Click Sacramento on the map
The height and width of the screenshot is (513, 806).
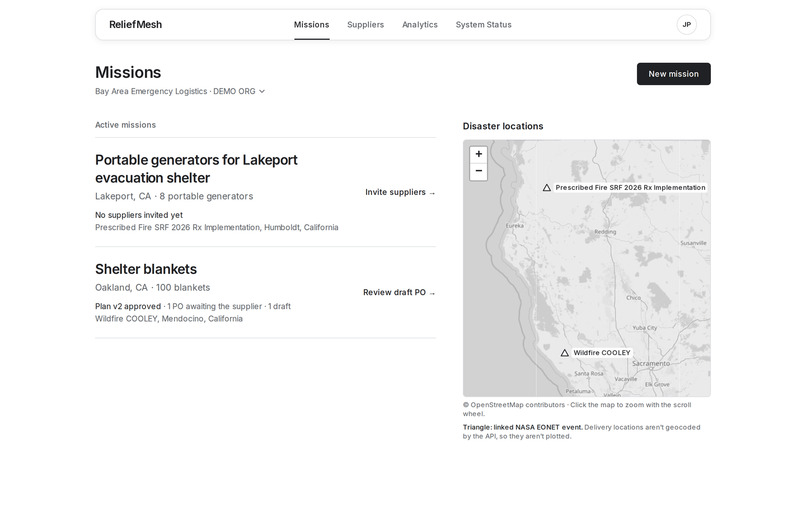(651, 363)
